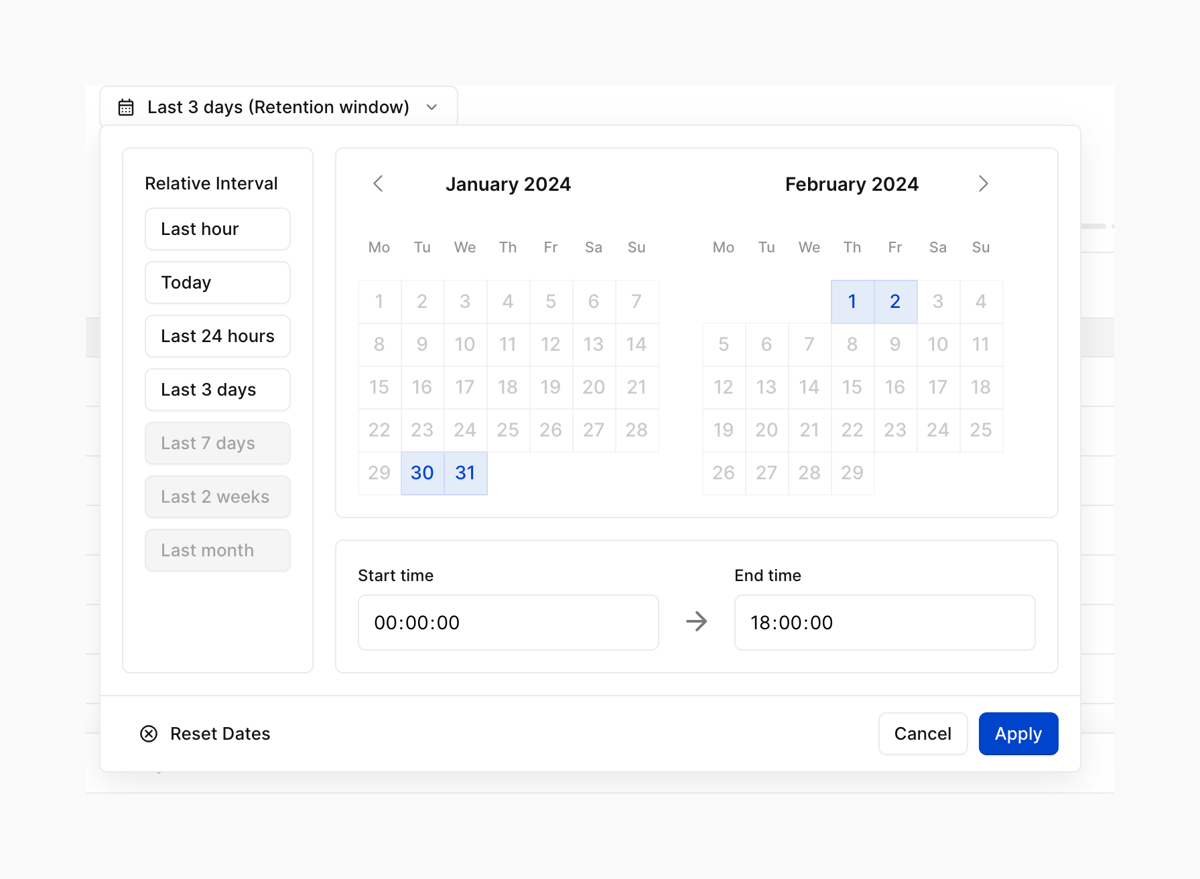The image size is (1200, 879).
Task: Click the Start time input field
Action: point(508,622)
